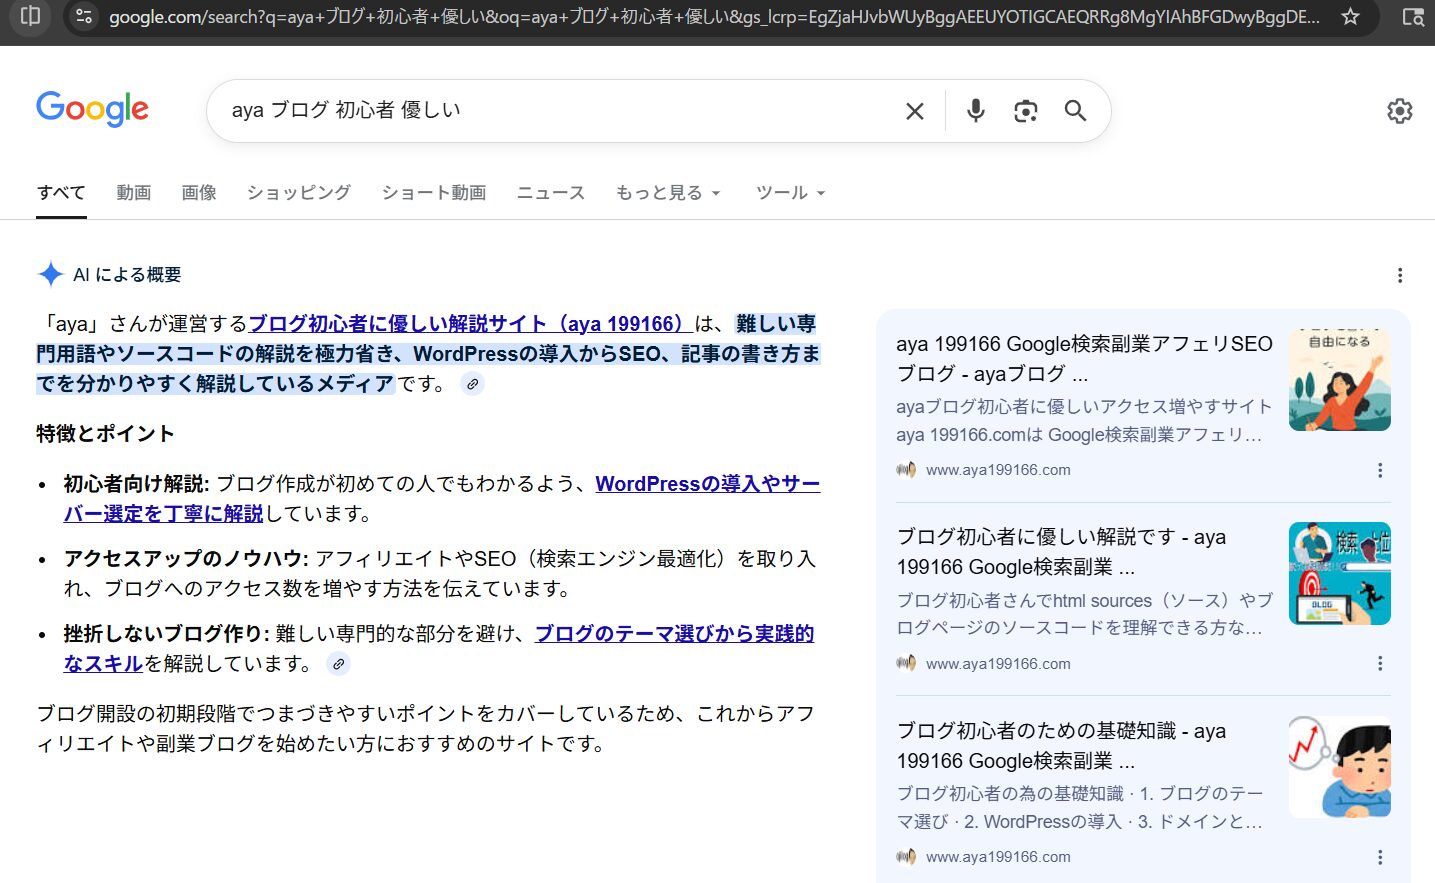This screenshot has width=1435, height=883.
Task: Open the reading mode search icon at top right
Action: point(1412,16)
